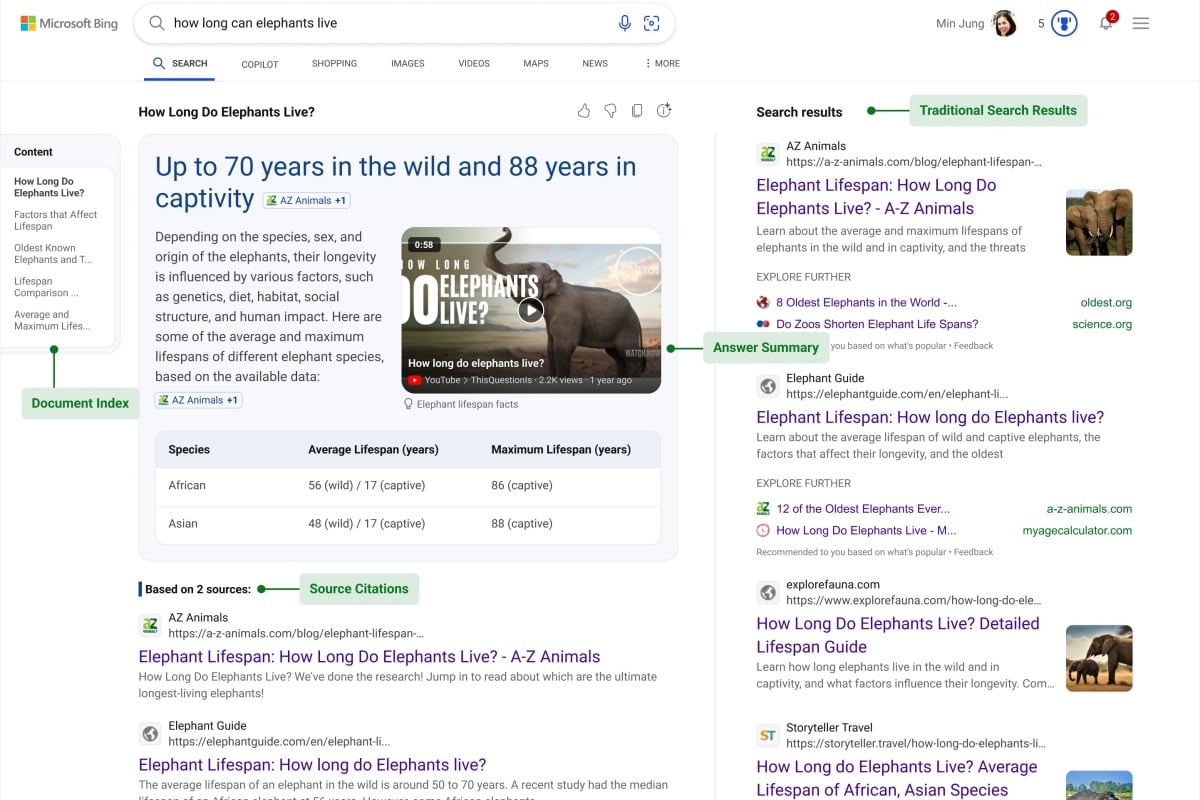This screenshot has width=1200, height=800.
Task: Click the Microsoft Bing logo
Action: 69,23
